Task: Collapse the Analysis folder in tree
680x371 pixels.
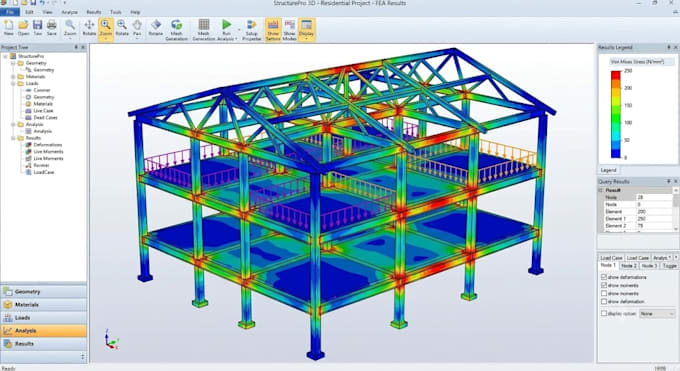Action: [x=13, y=125]
